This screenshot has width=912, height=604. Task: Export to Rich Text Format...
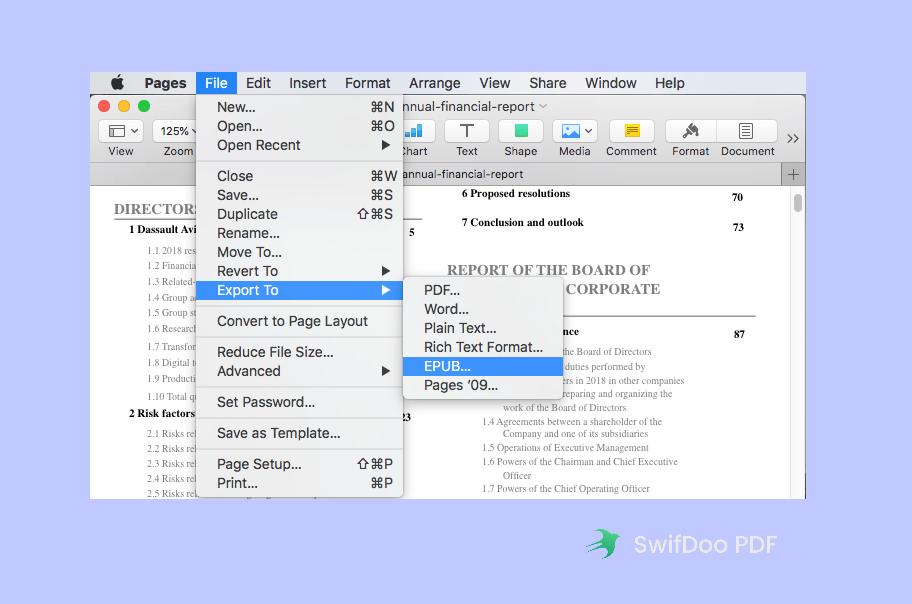483,347
